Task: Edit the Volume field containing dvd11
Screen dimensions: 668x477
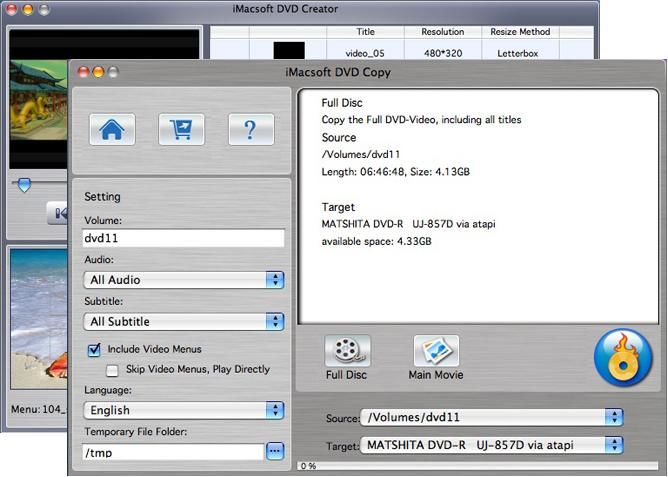Action: (183, 238)
